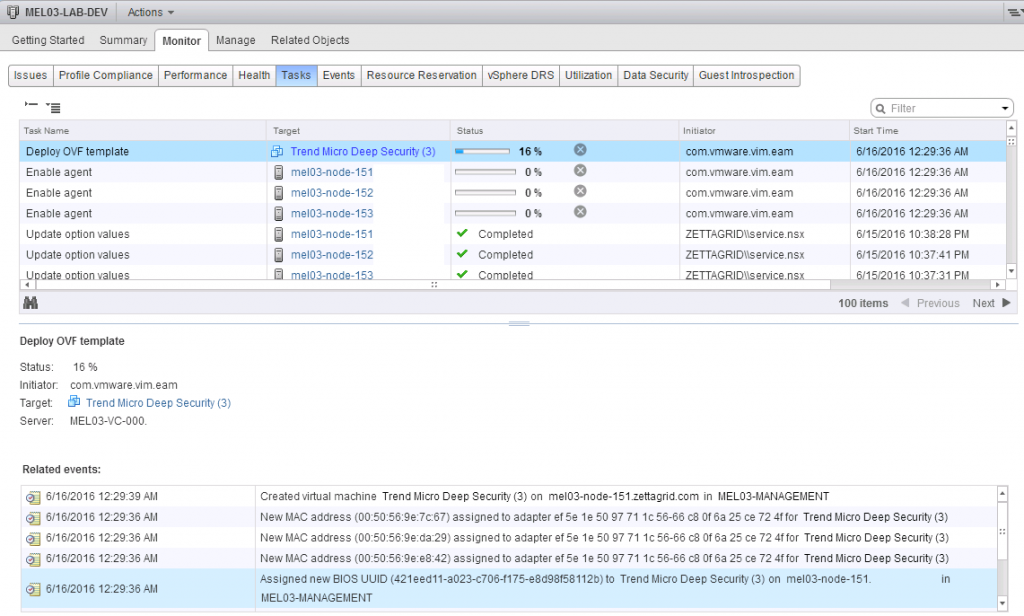Click host icon in Enable agent mel03-node-151 row
This screenshot has width=1024, height=616.
pos(278,172)
